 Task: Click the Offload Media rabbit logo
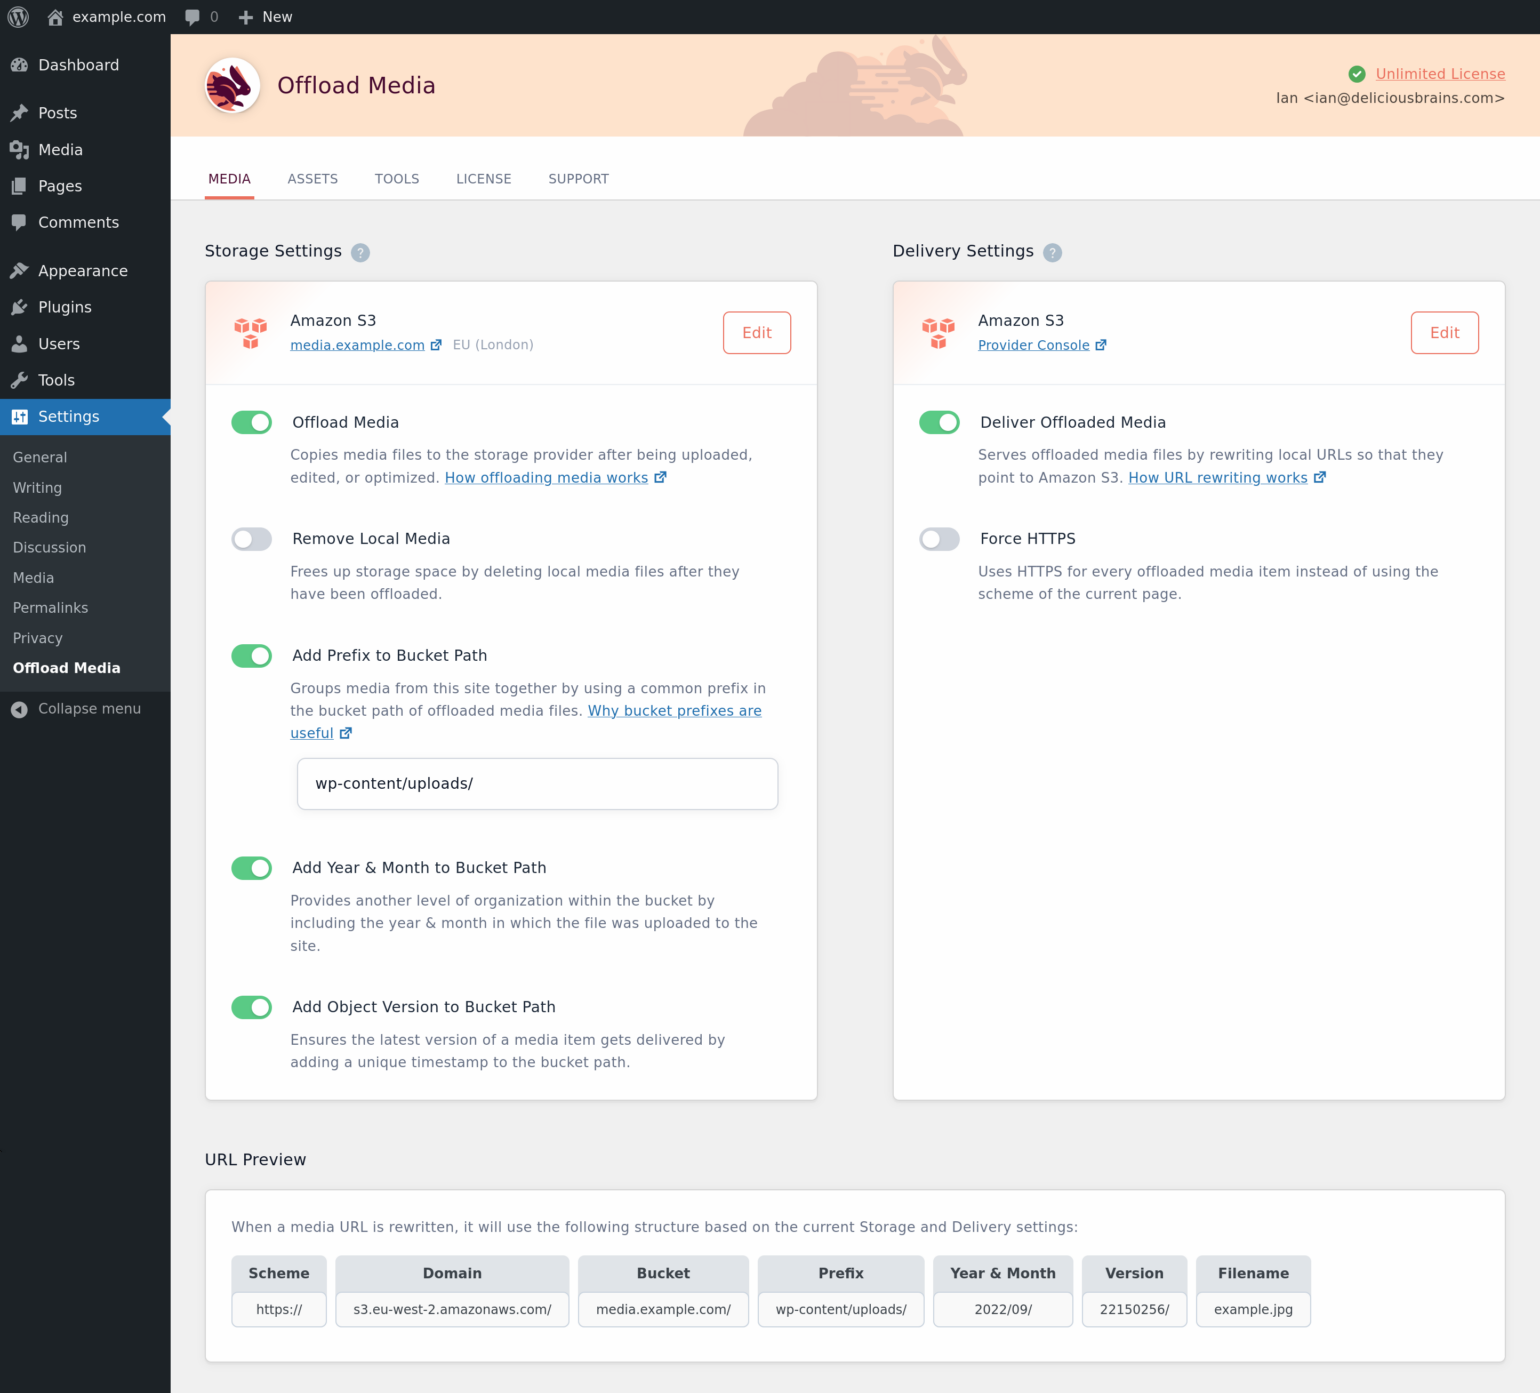[x=232, y=85]
